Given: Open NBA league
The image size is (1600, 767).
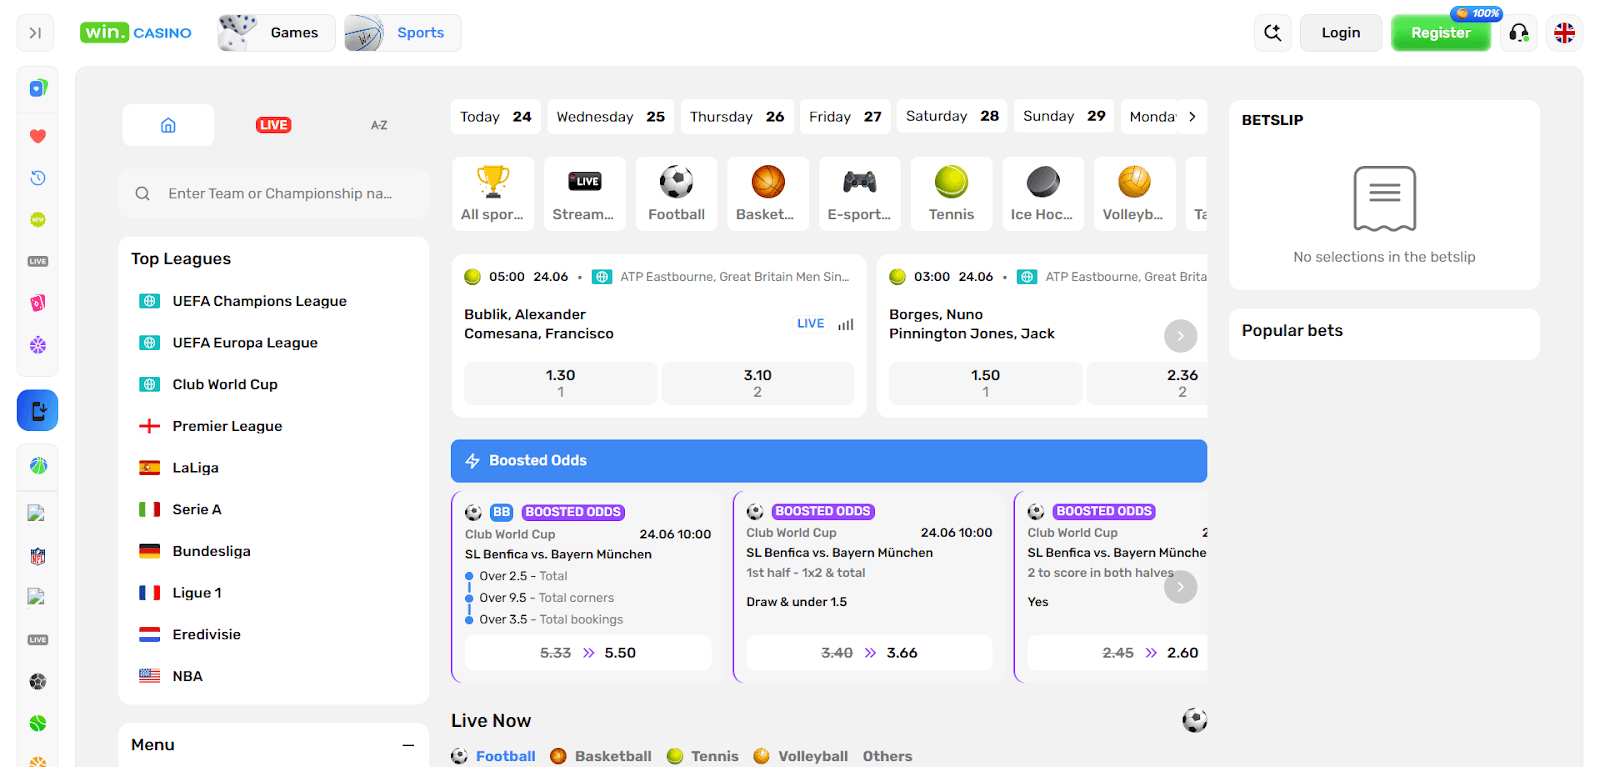Looking at the screenshot, I should pyautogui.click(x=187, y=676).
